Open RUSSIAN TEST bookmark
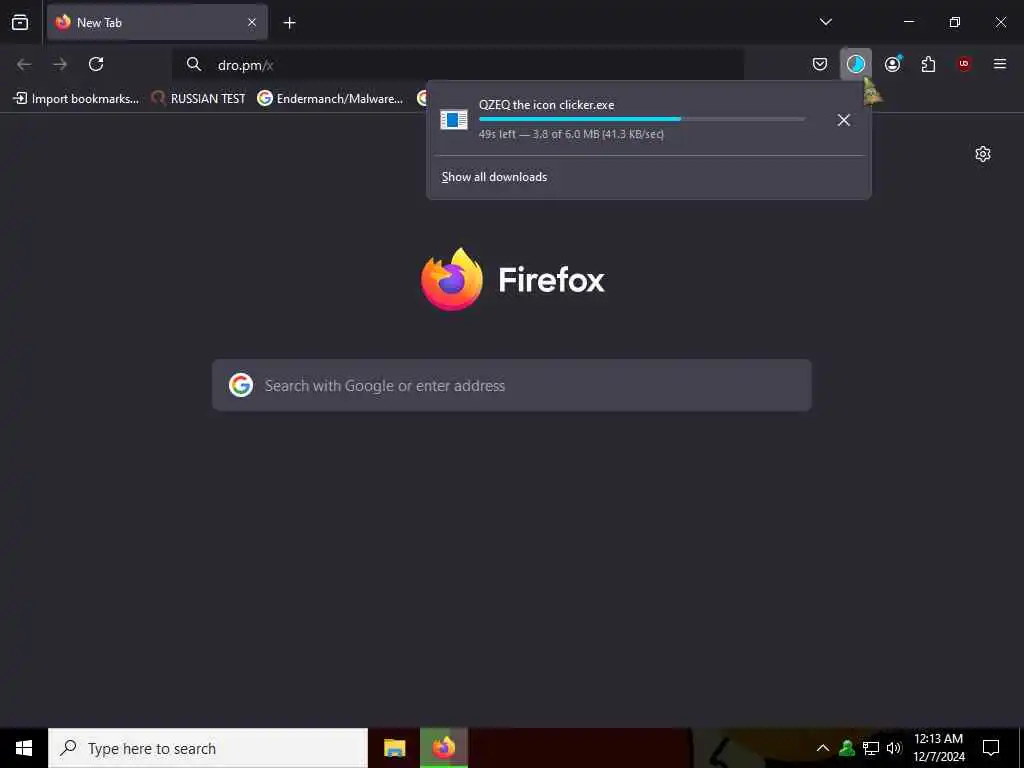 [199, 99]
